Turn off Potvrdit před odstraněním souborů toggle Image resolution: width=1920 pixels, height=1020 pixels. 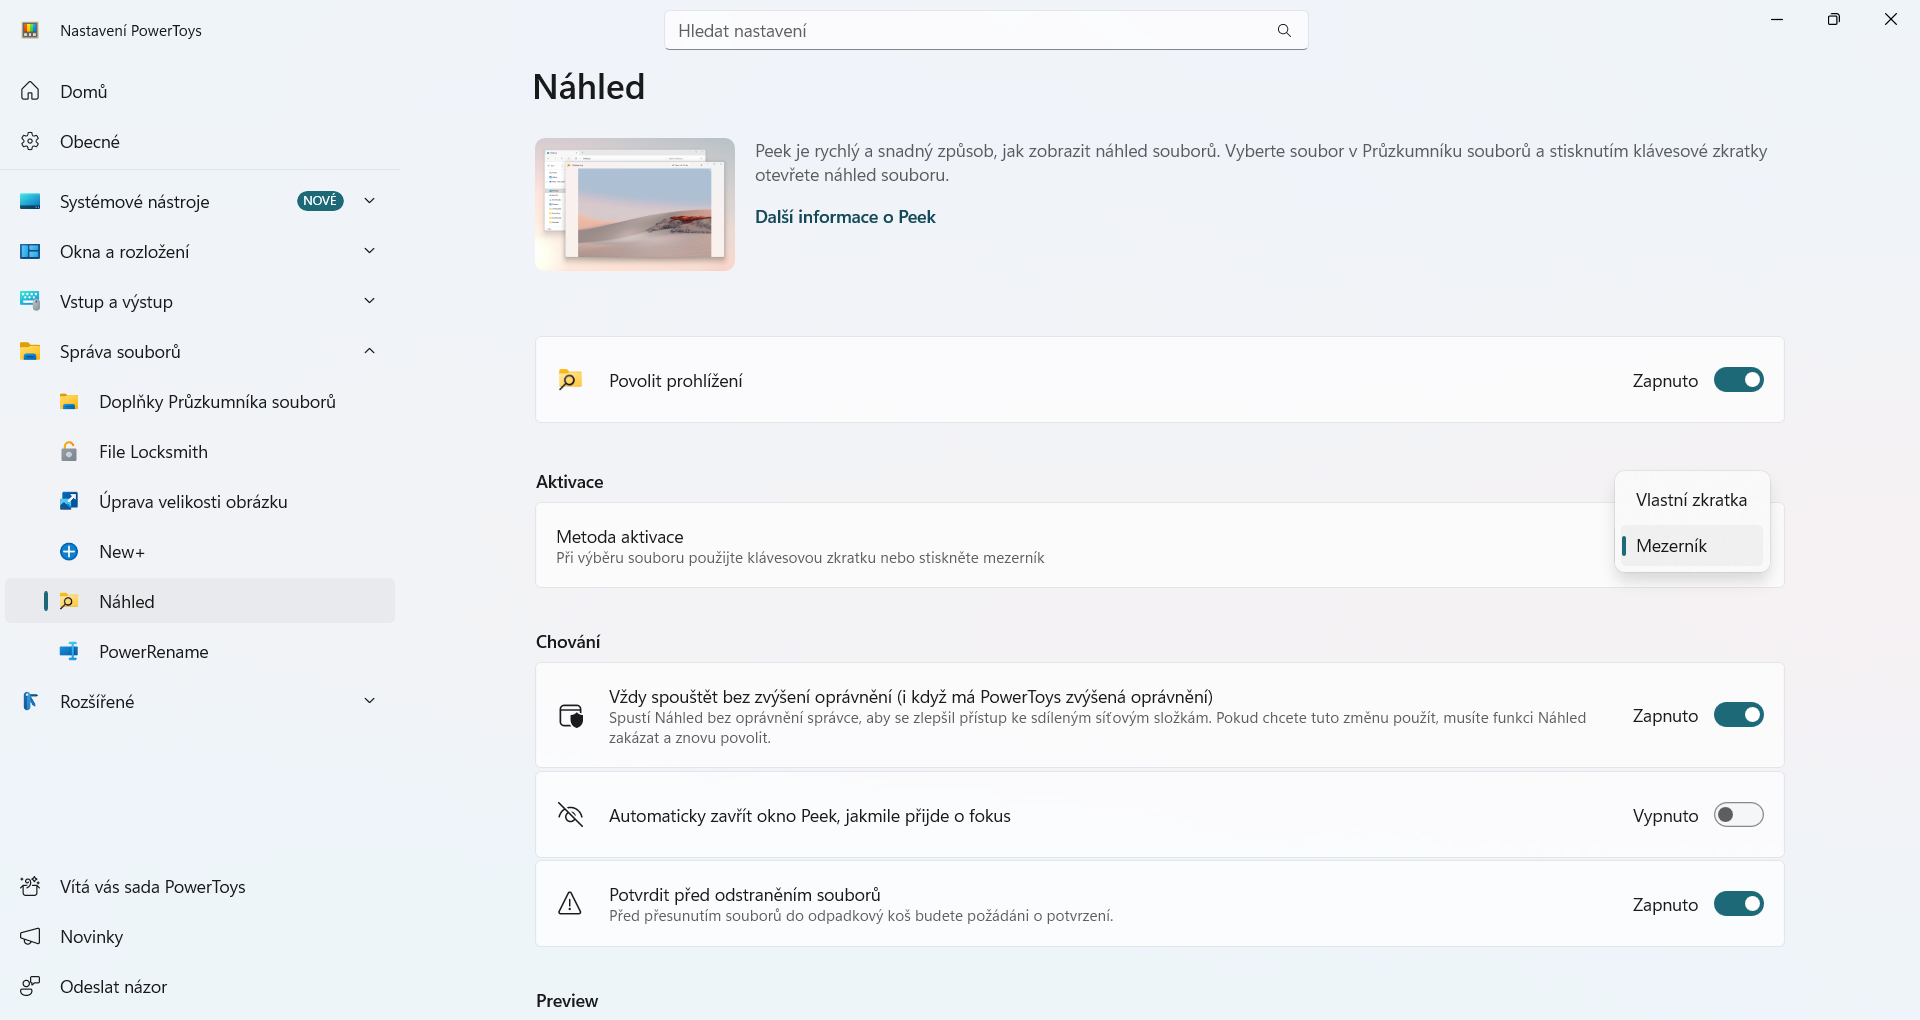point(1738,904)
